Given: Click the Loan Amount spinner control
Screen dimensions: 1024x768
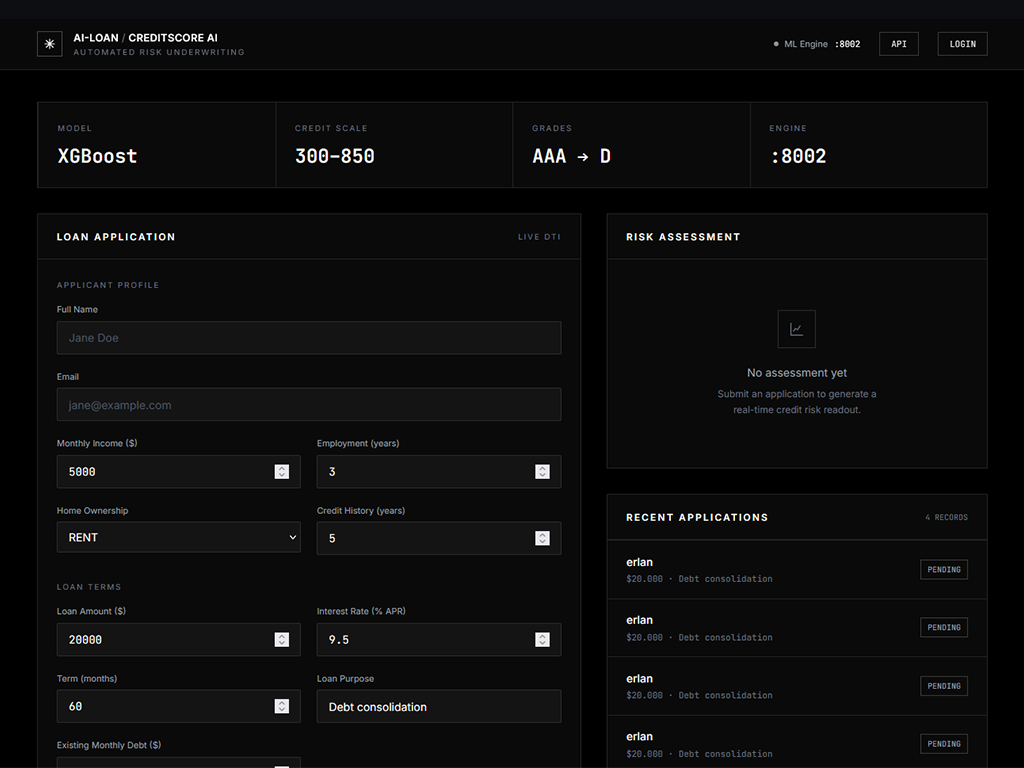Looking at the screenshot, I should 281,639.
